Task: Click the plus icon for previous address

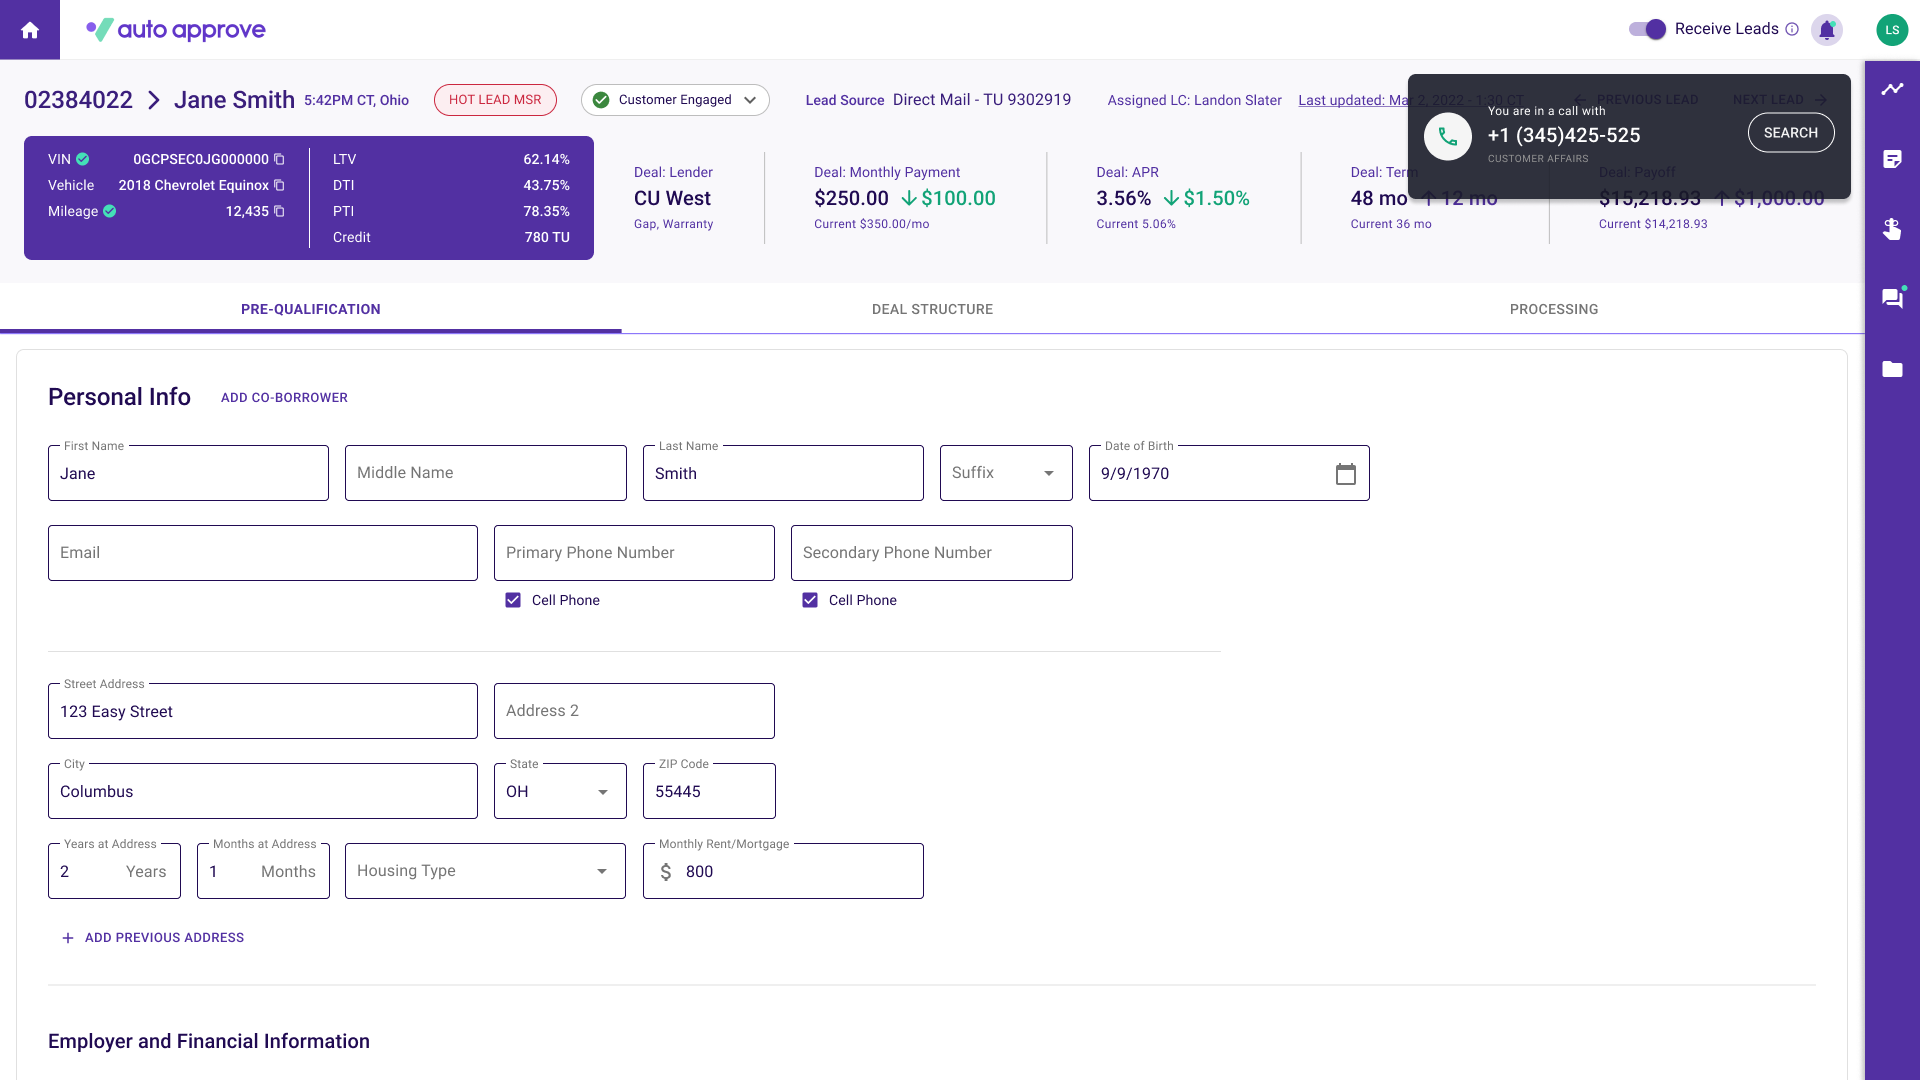Action: pyautogui.click(x=68, y=938)
